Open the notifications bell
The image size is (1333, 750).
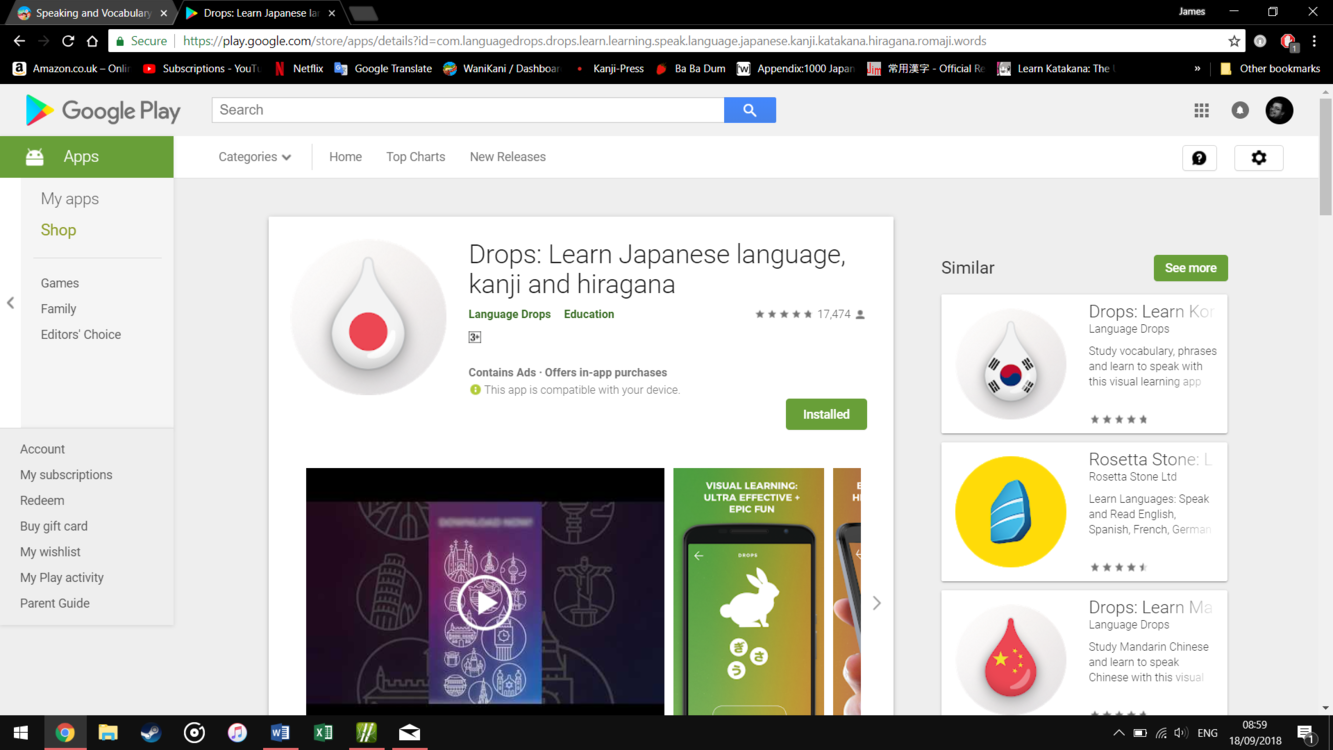coord(1240,111)
